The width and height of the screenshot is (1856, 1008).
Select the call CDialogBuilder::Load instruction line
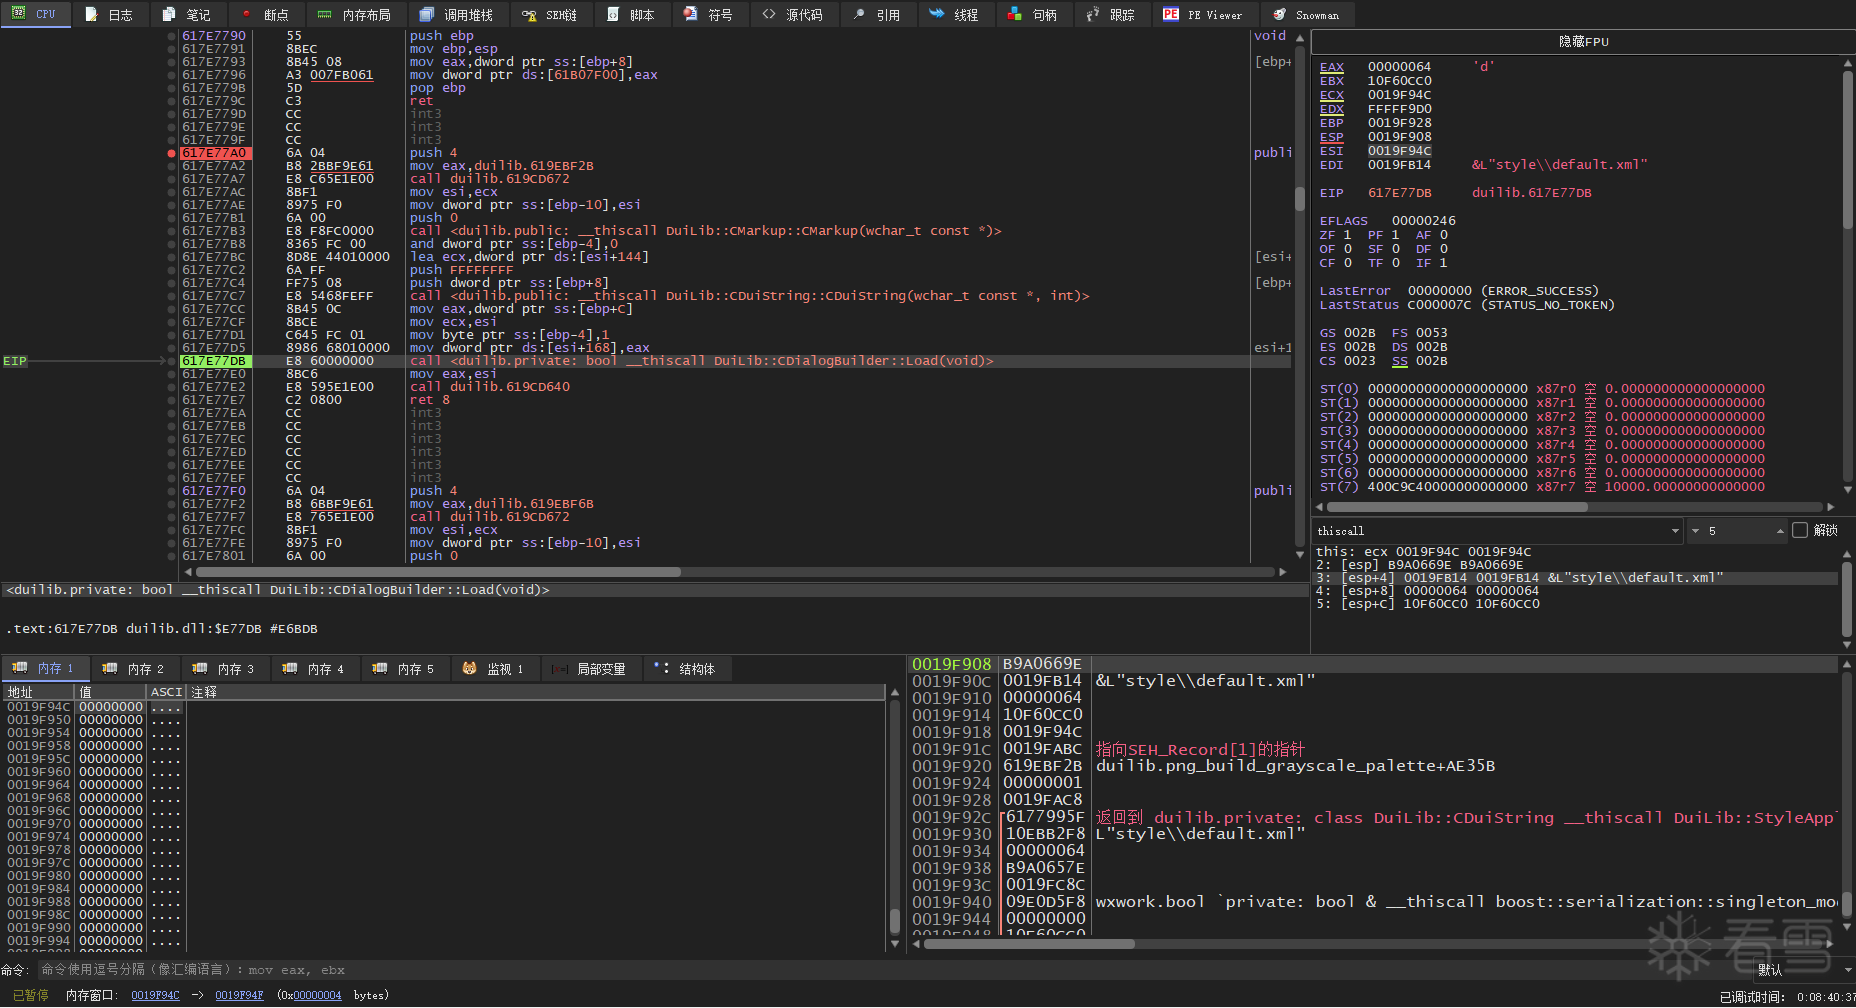tap(735, 361)
